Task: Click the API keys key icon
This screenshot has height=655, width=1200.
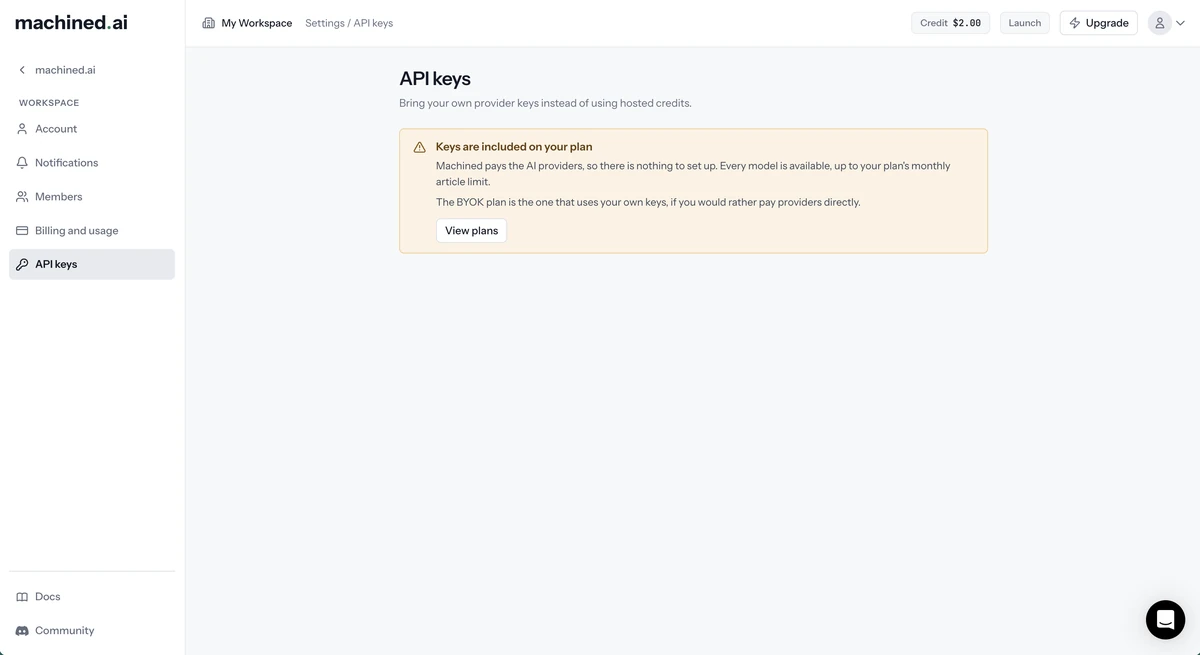Action: coord(22,265)
